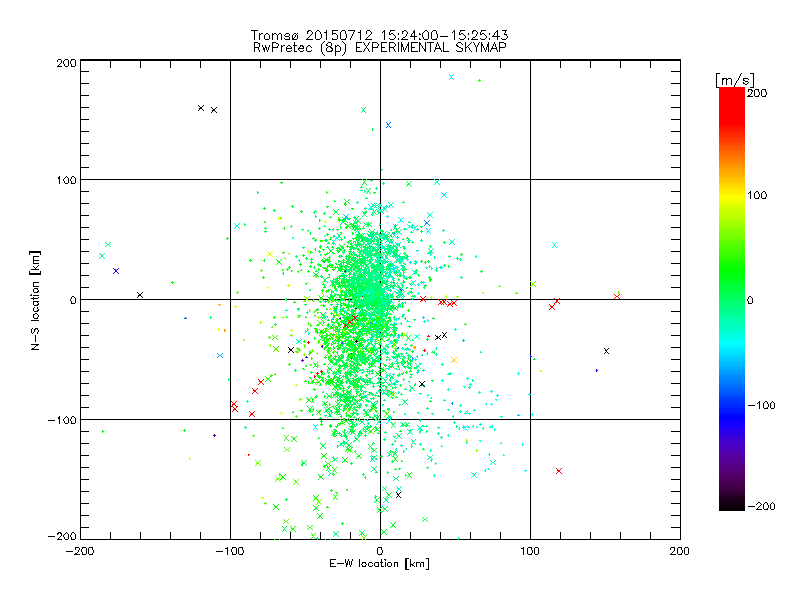Click the colorbar label "200" beside red
Viewport: 800px width, 600px height.
click(757, 93)
